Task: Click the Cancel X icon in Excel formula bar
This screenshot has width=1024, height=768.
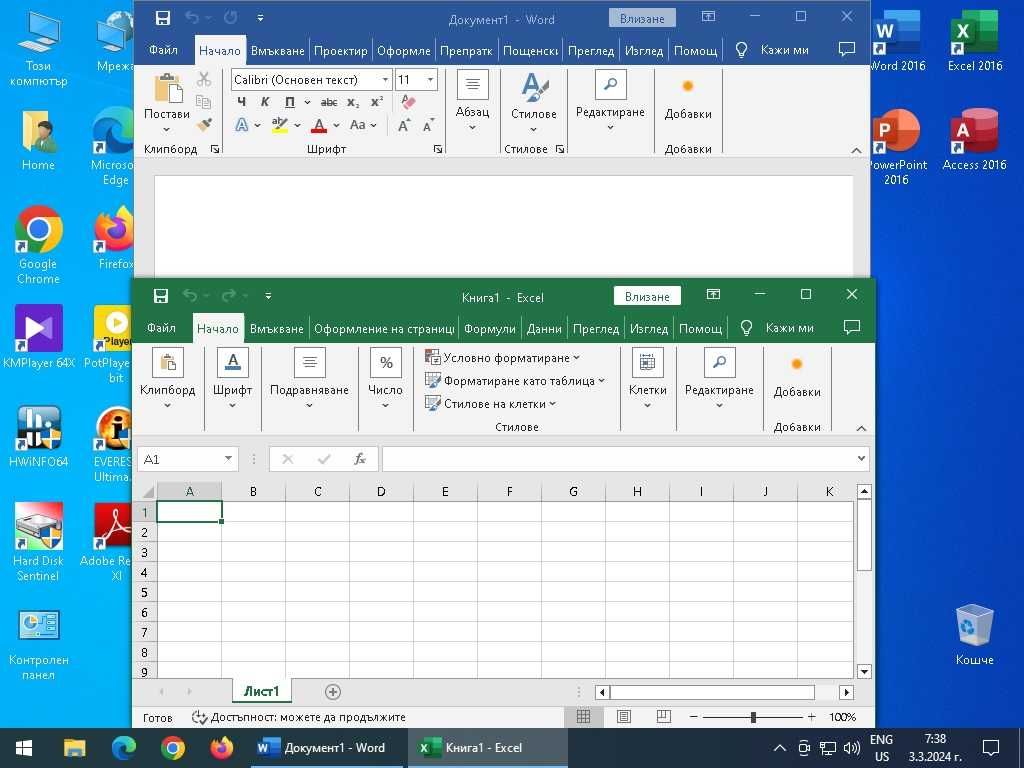Action: [287, 459]
